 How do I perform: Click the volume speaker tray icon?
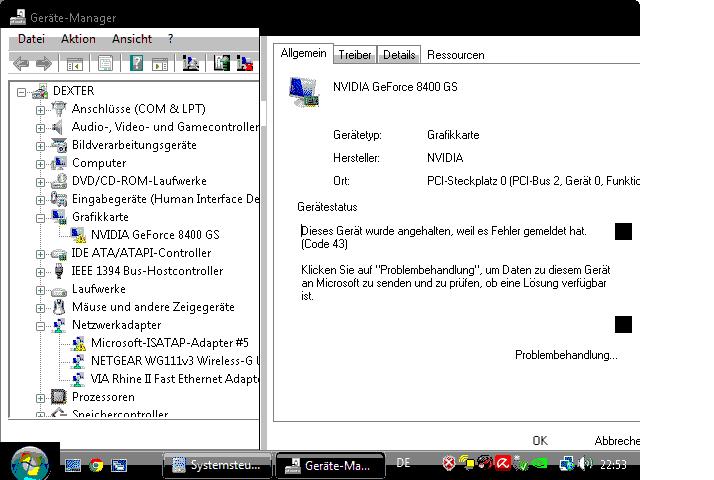click(585, 464)
